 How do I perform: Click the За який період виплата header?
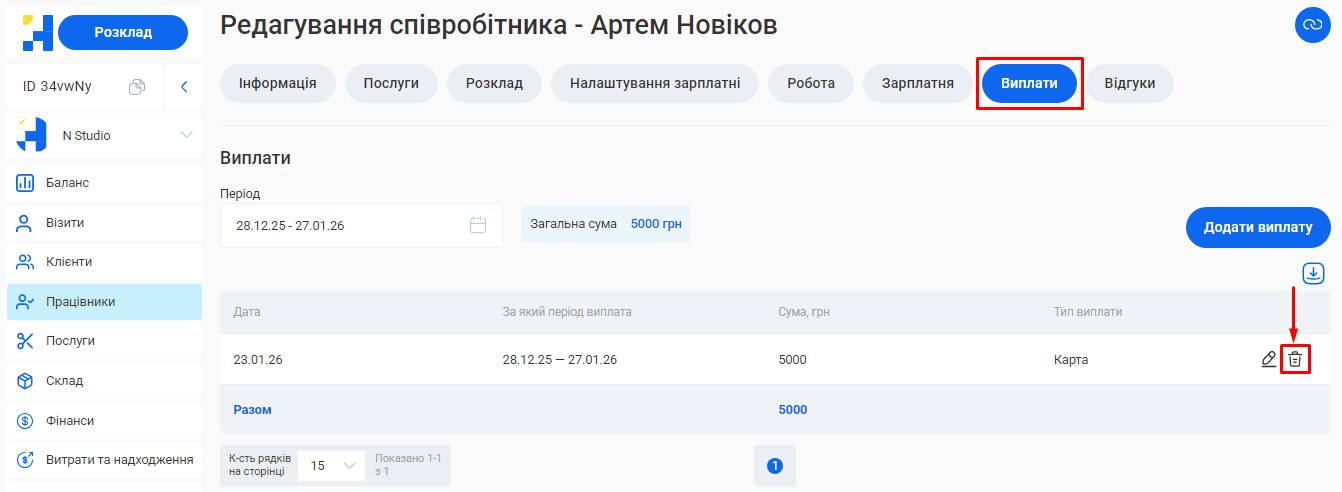coord(567,312)
